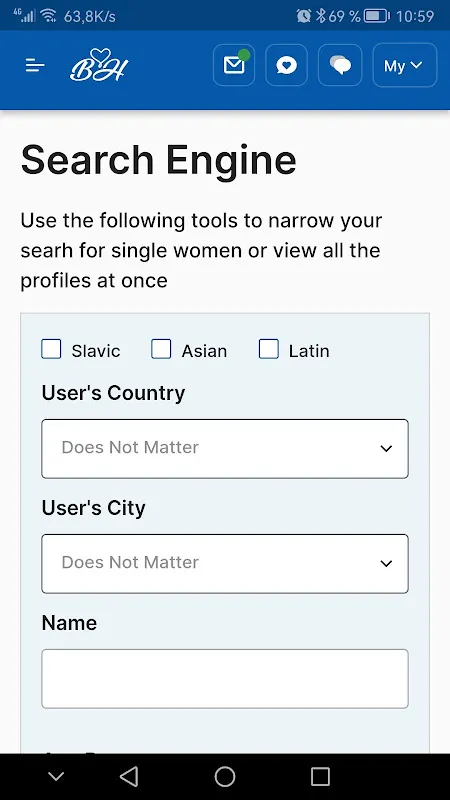This screenshot has width=450, height=800.
Task: Open the My account dropdown menu
Action: pos(405,65)
